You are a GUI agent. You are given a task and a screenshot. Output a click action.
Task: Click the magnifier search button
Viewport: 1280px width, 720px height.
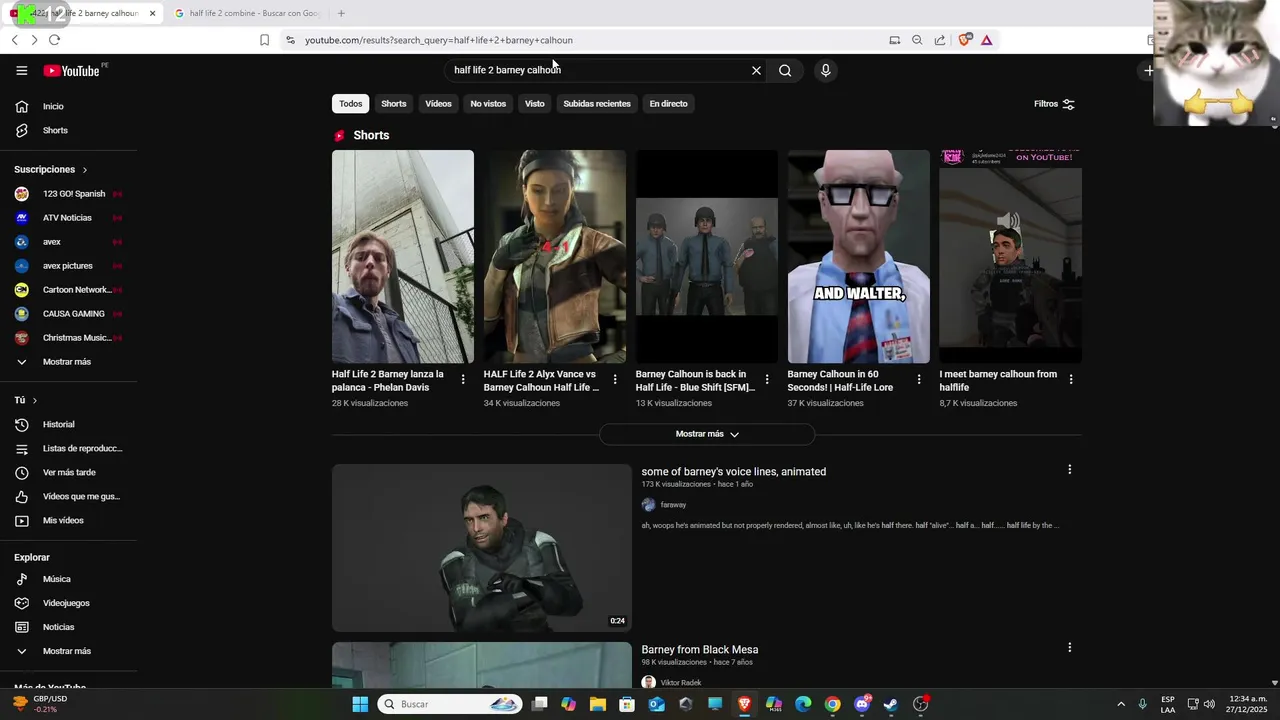point(785,70)
